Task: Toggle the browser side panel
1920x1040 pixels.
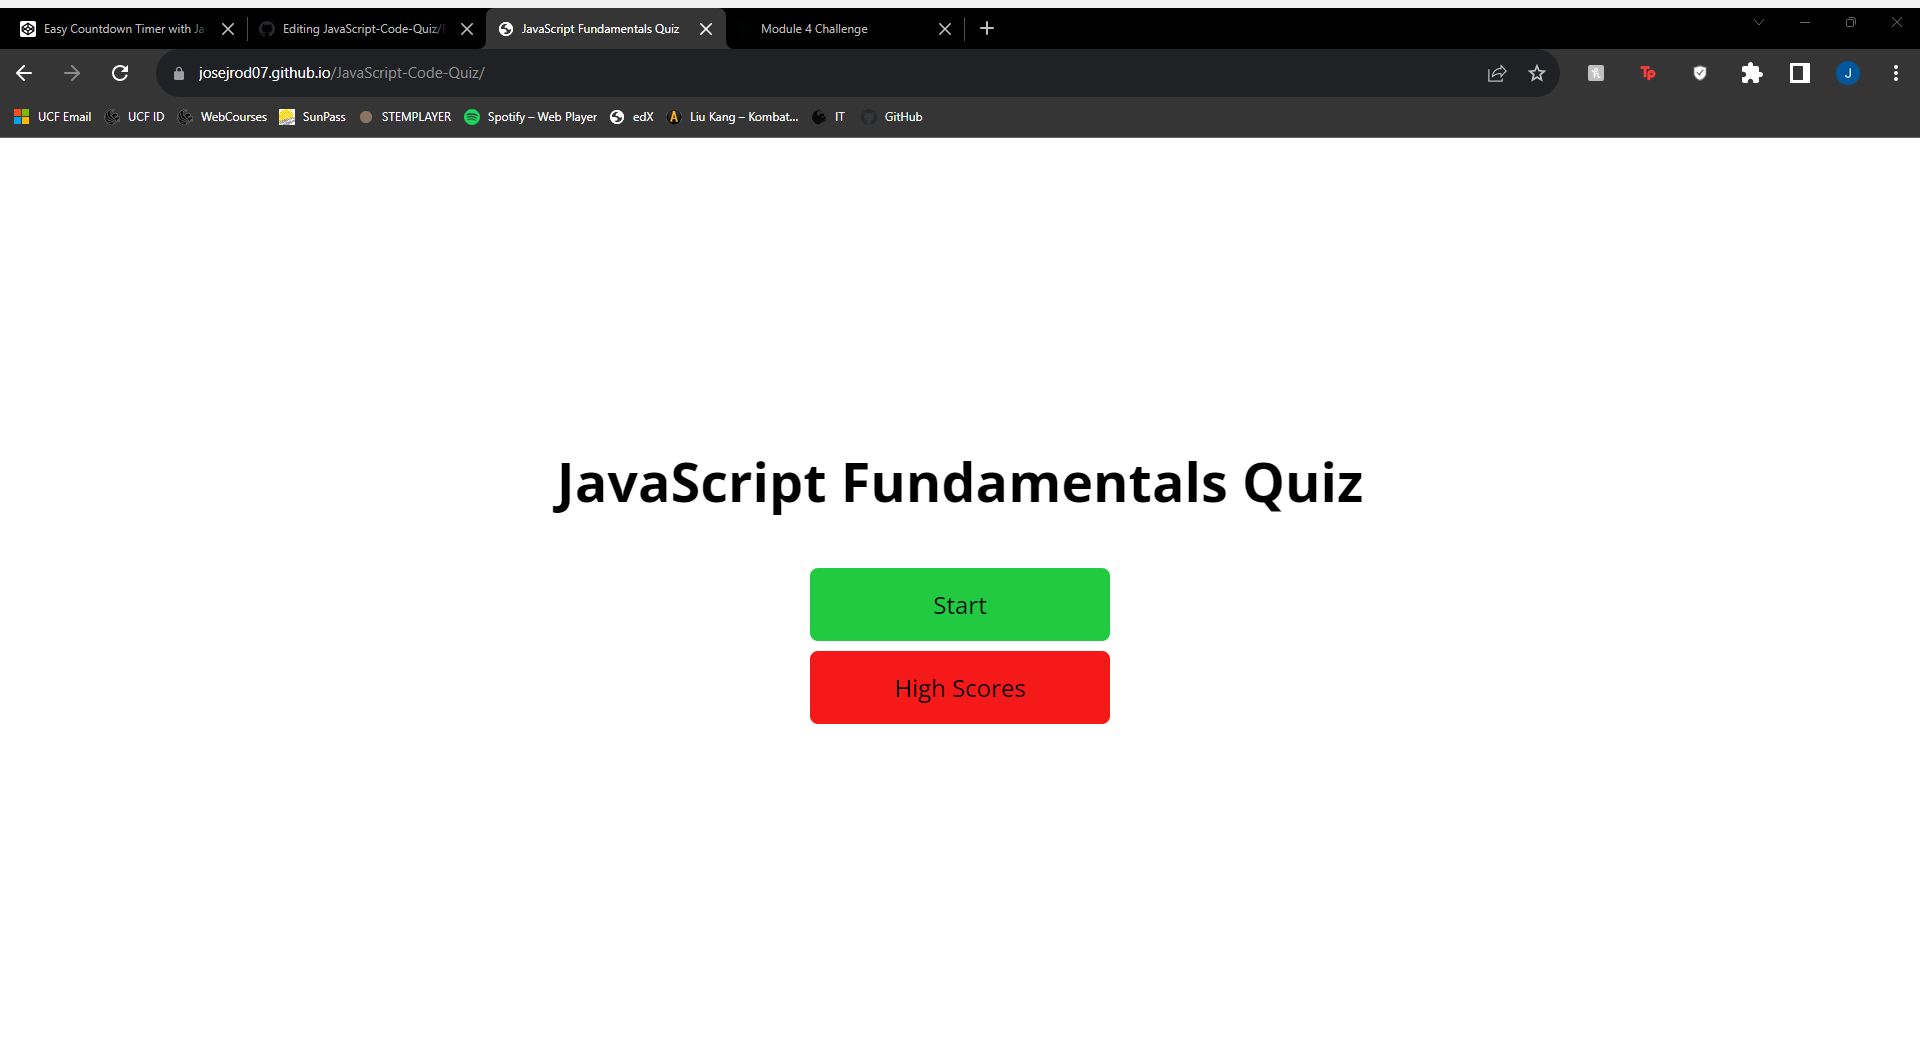Action: [1800, 73]
